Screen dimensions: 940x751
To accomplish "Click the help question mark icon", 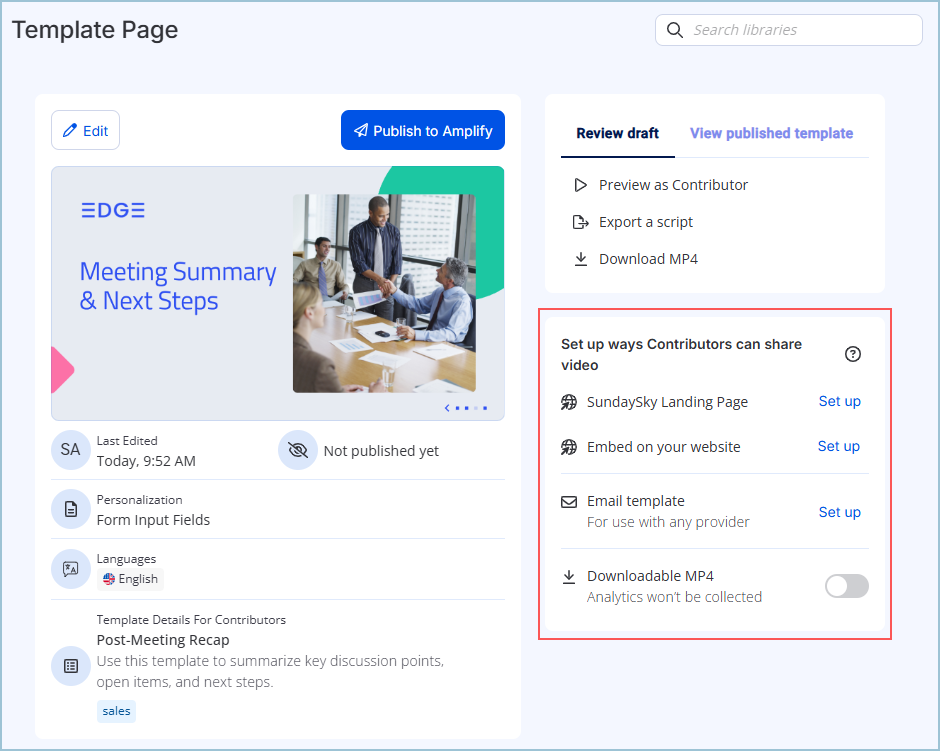I will pyautogui.click(x=853, y=354).
